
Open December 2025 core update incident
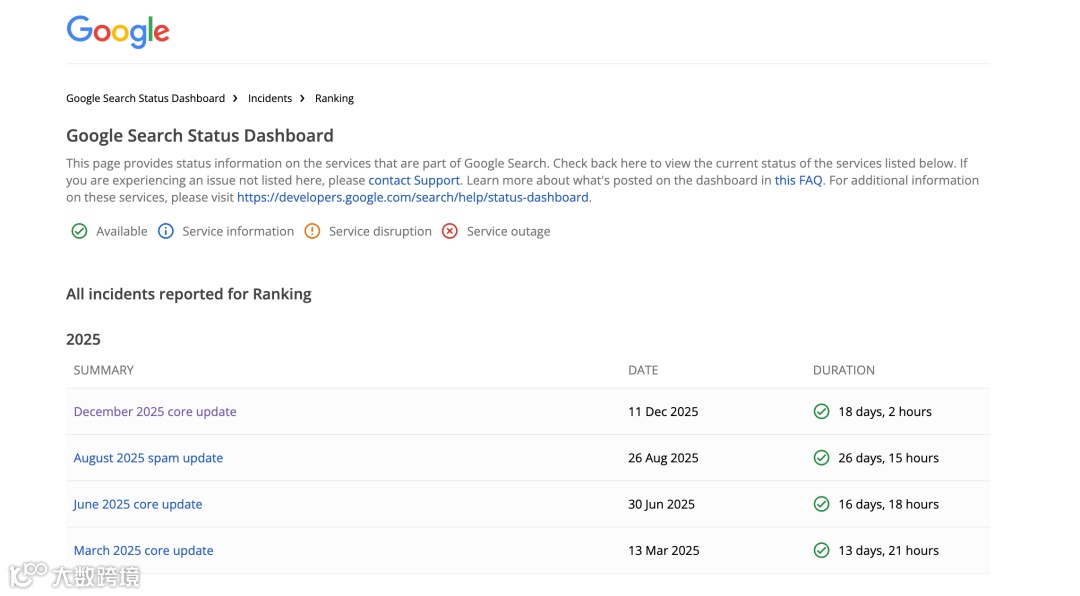tap(155, 411)
